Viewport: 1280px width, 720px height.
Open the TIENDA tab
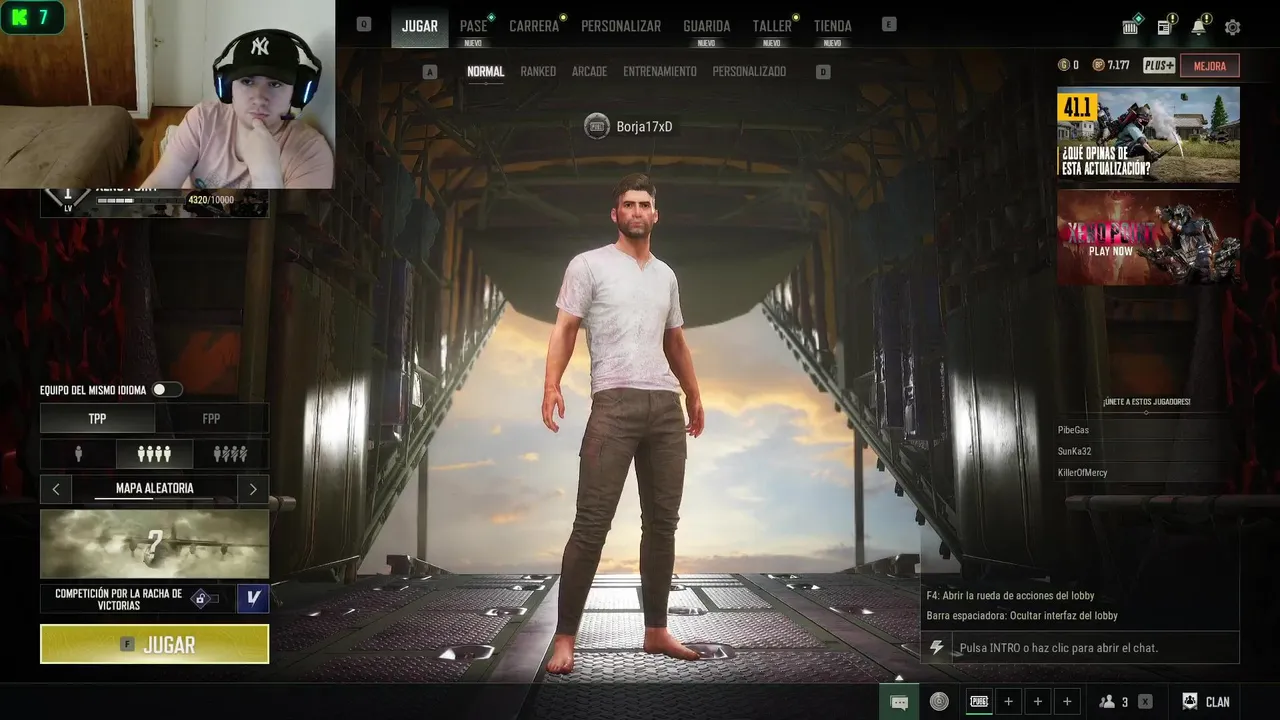click(833, 27)
